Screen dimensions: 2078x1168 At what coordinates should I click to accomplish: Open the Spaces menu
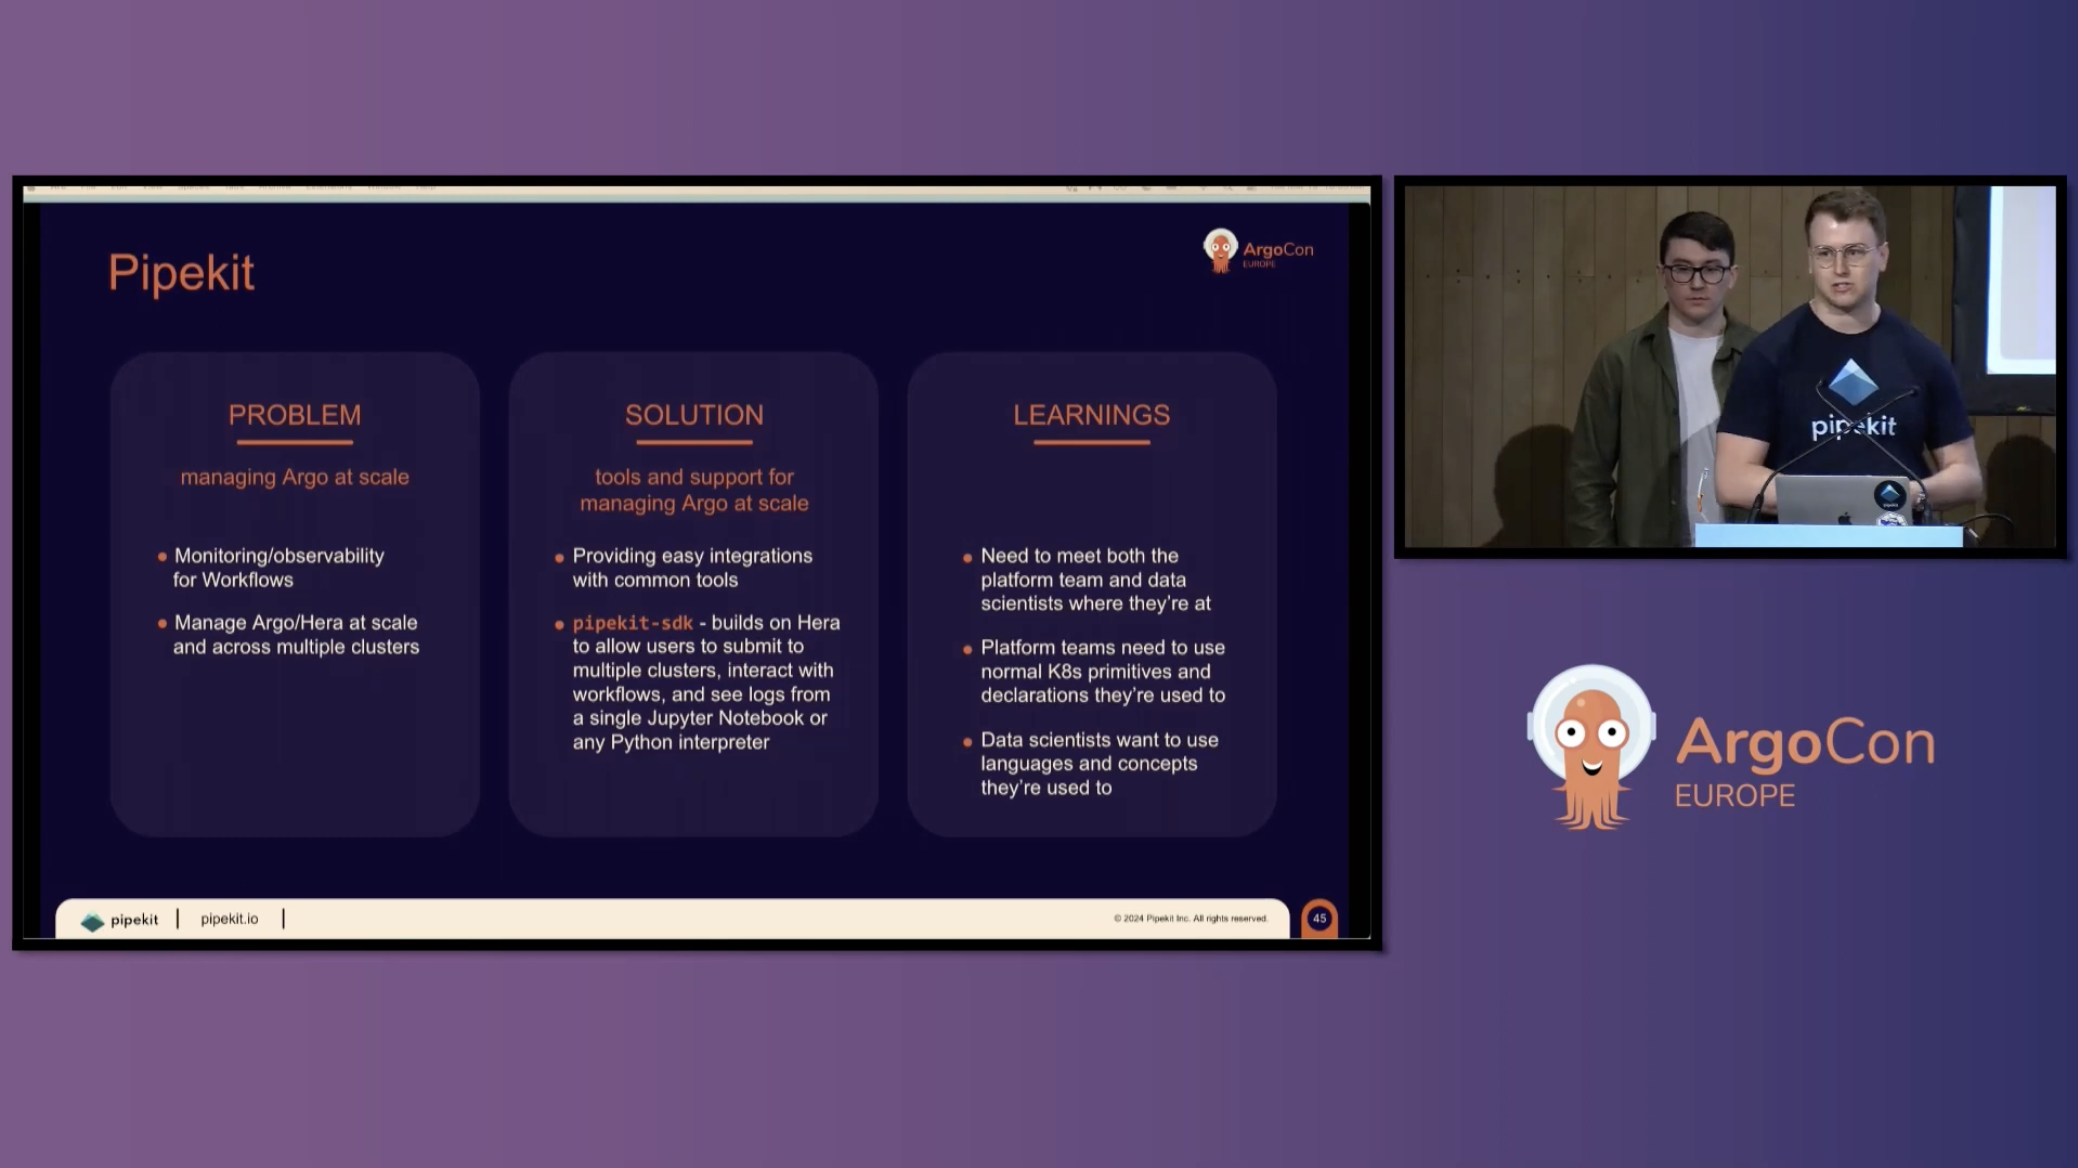pos(194,187)
